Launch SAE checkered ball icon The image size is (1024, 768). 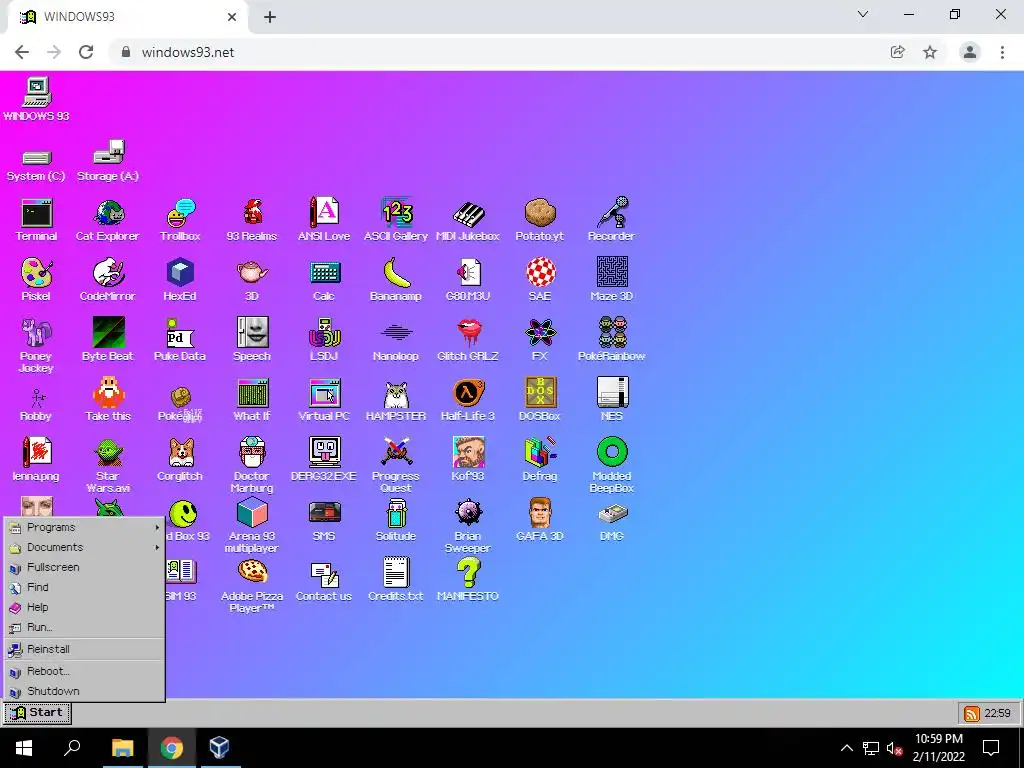click(540, 280)
